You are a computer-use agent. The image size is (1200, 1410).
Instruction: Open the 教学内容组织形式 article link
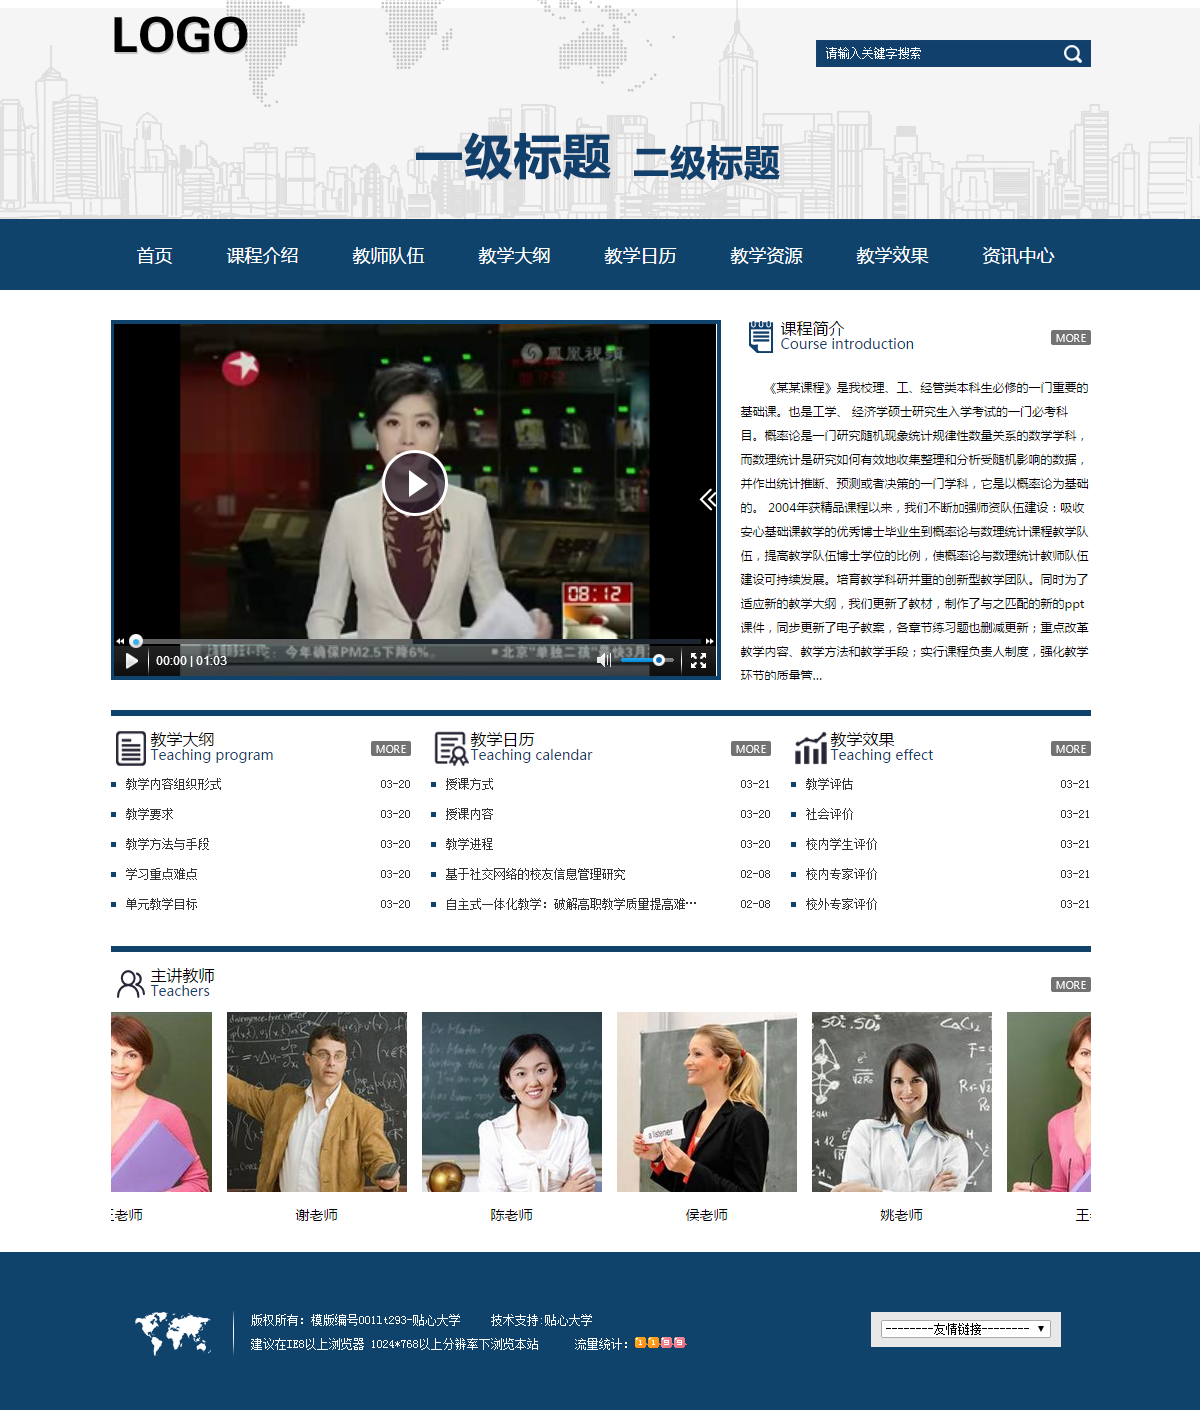pos(173,784)
